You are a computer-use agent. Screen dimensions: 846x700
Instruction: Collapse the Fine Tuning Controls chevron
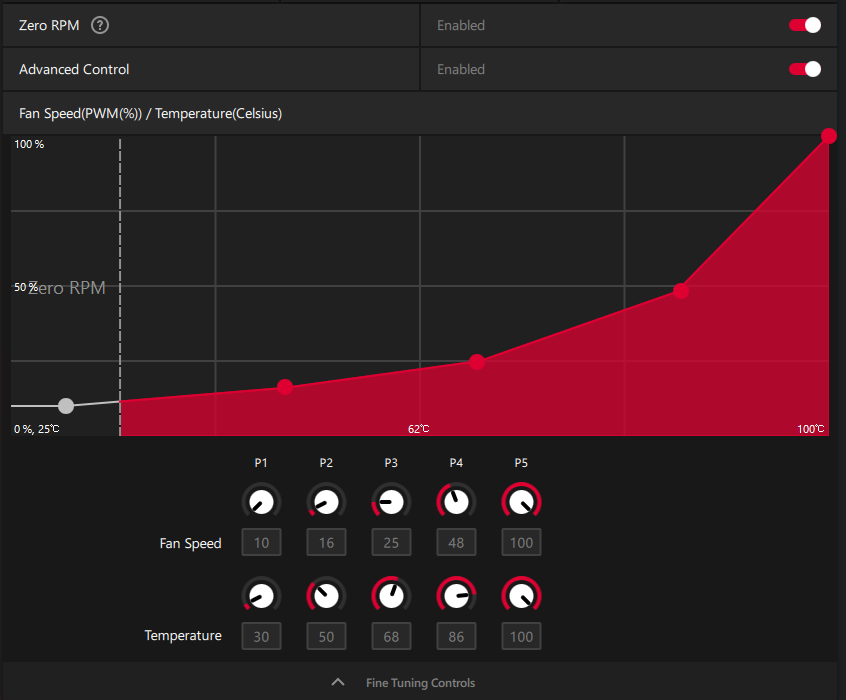338,682
